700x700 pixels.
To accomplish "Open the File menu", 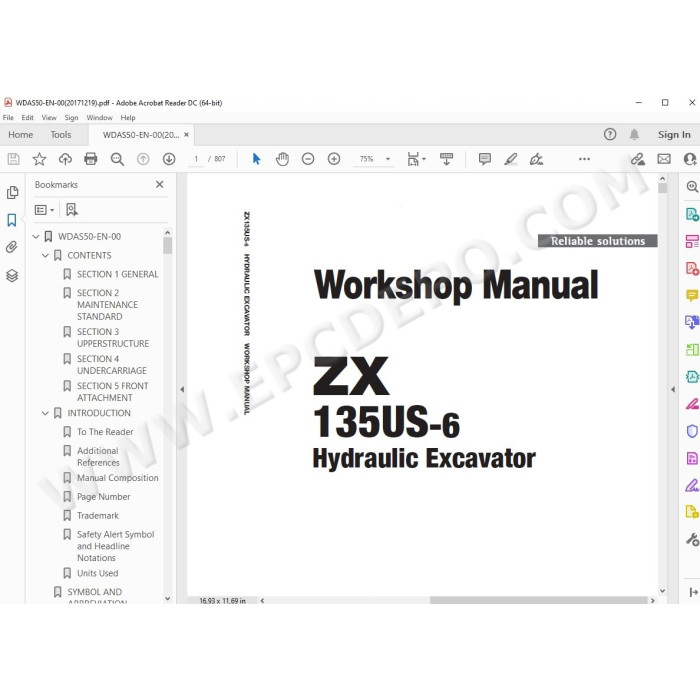I will (x=8, y=118).
